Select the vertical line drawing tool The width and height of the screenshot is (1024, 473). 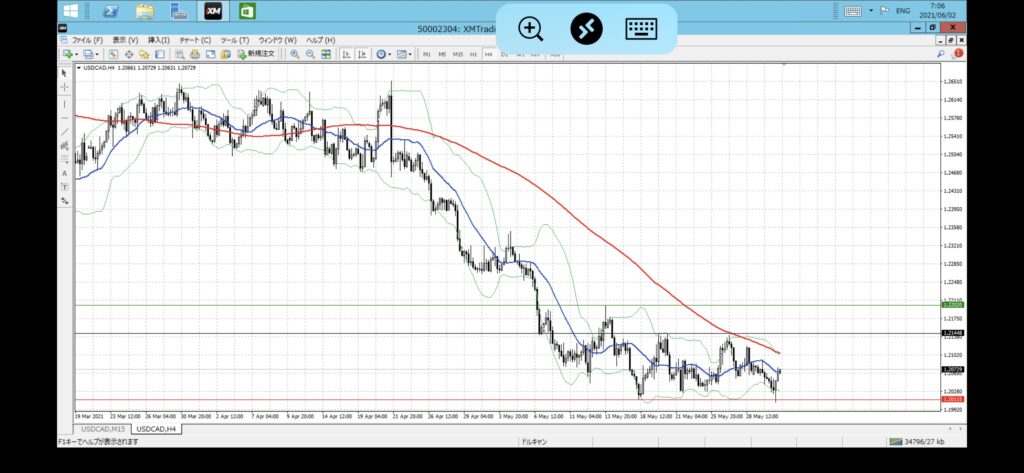coord(65,103)
